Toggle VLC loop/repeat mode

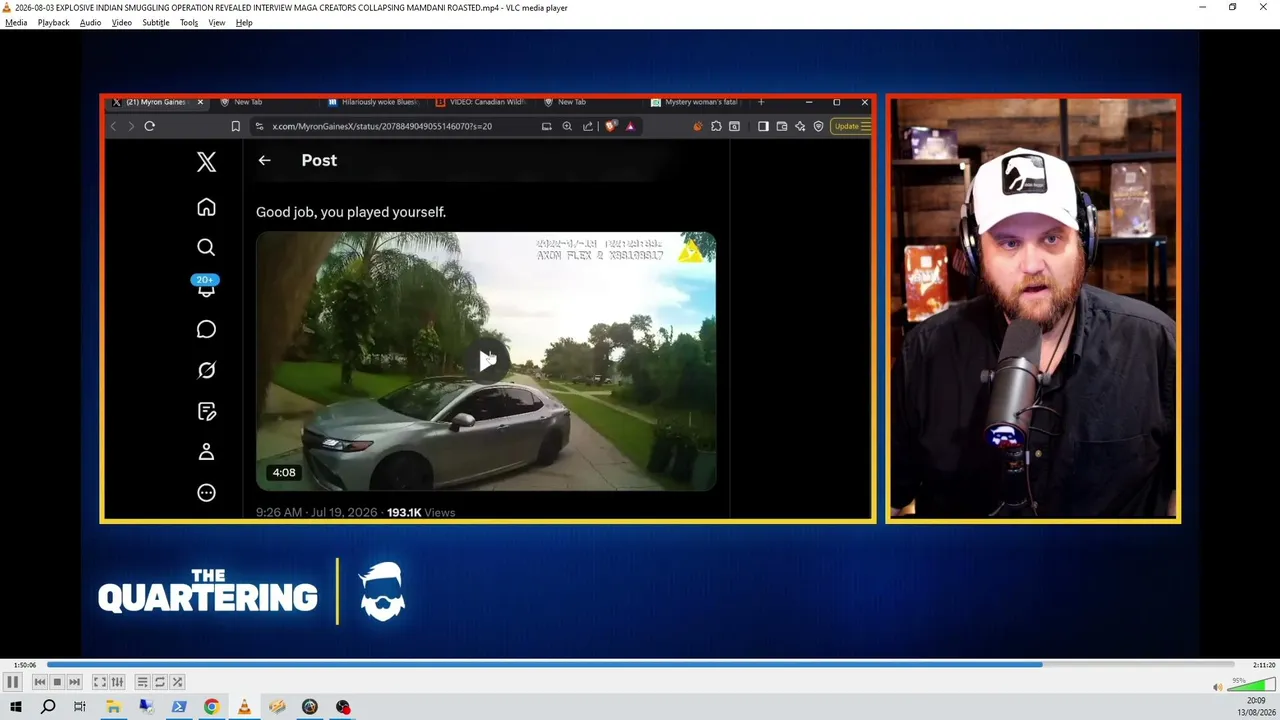click(160, 682)
